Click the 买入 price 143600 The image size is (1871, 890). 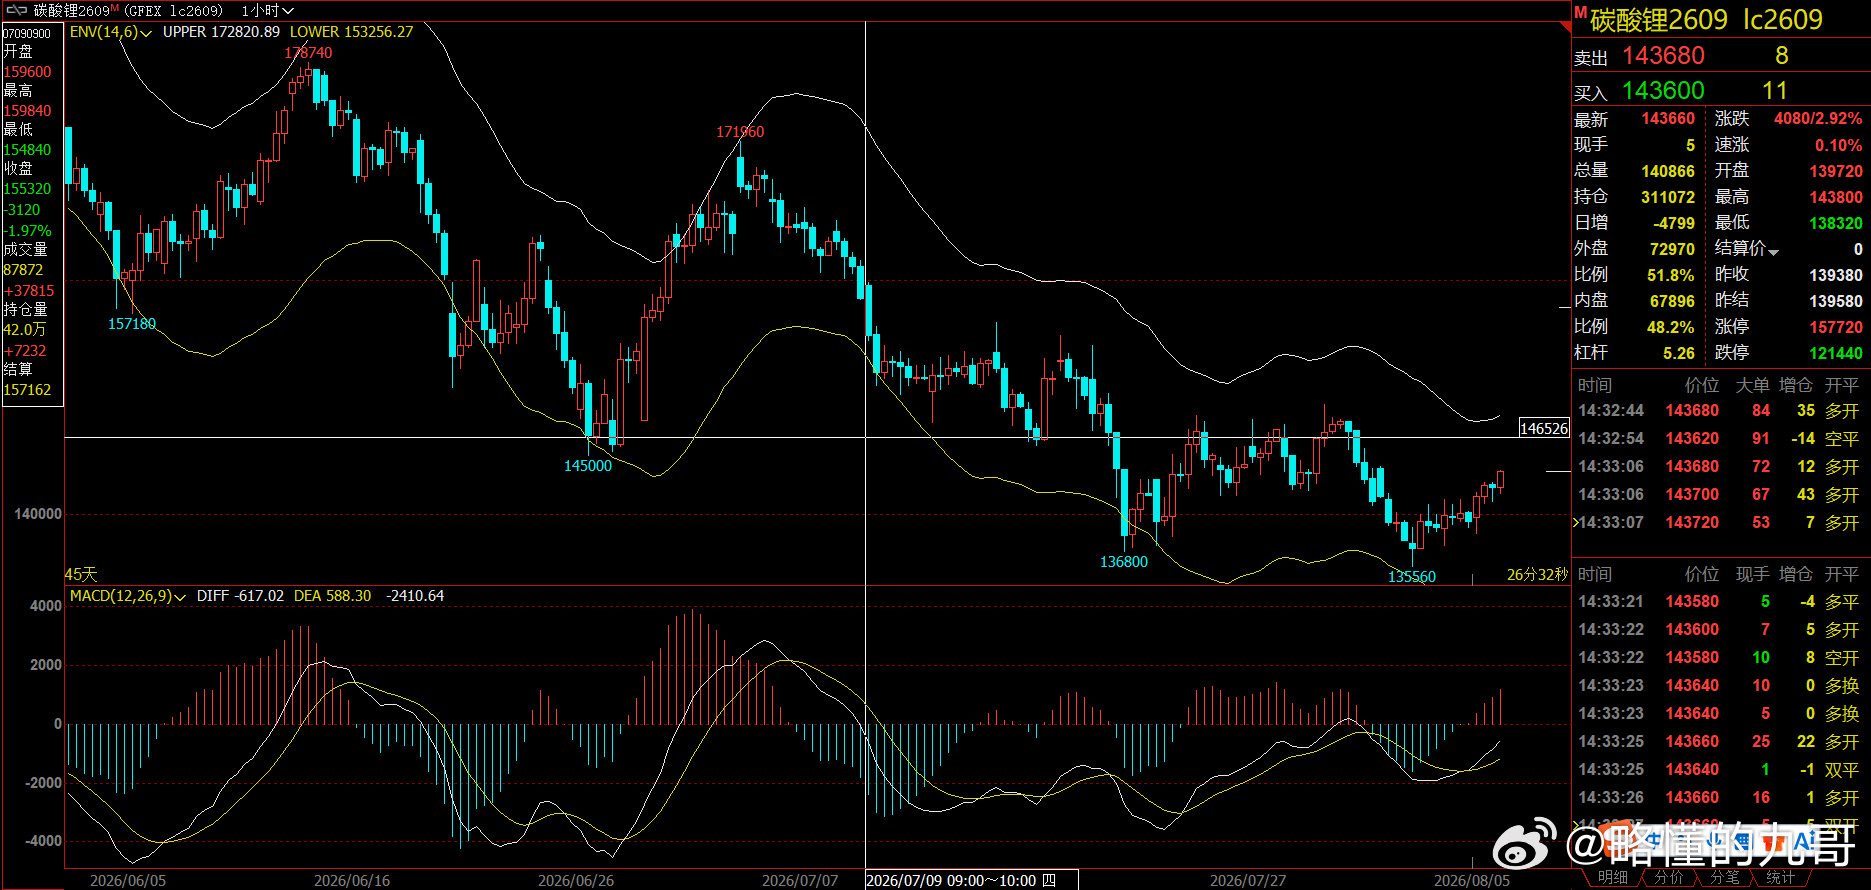pyautogui.click(x=1663, y=91)
